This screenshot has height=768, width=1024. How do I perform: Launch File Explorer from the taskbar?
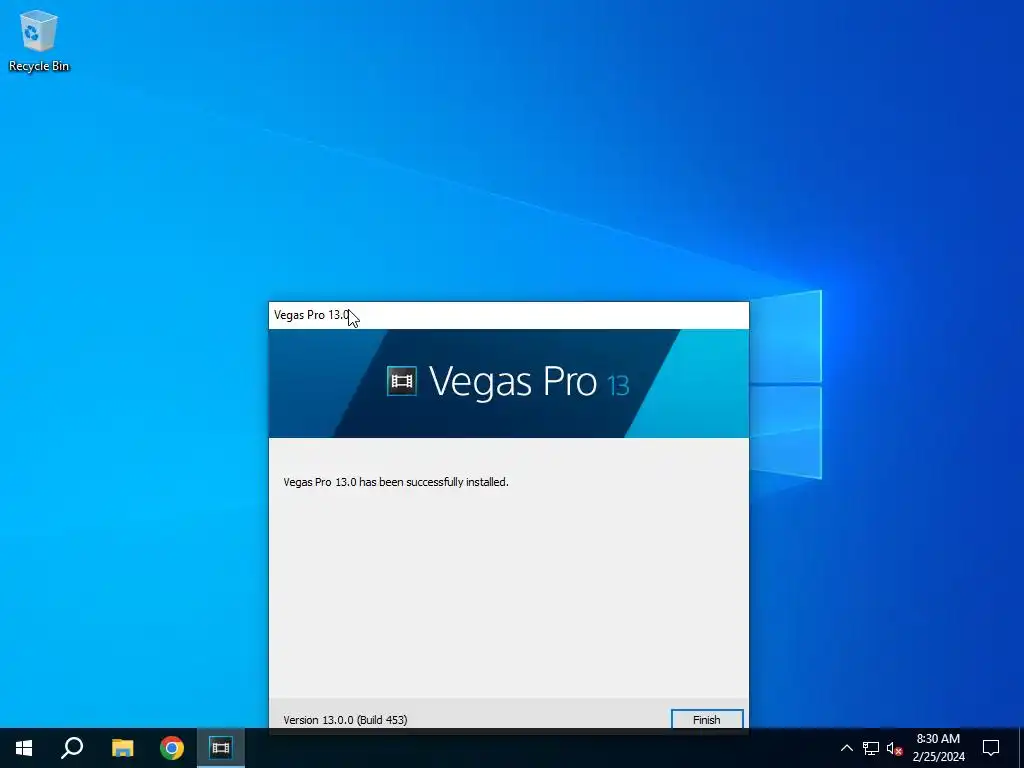(122, 748)
